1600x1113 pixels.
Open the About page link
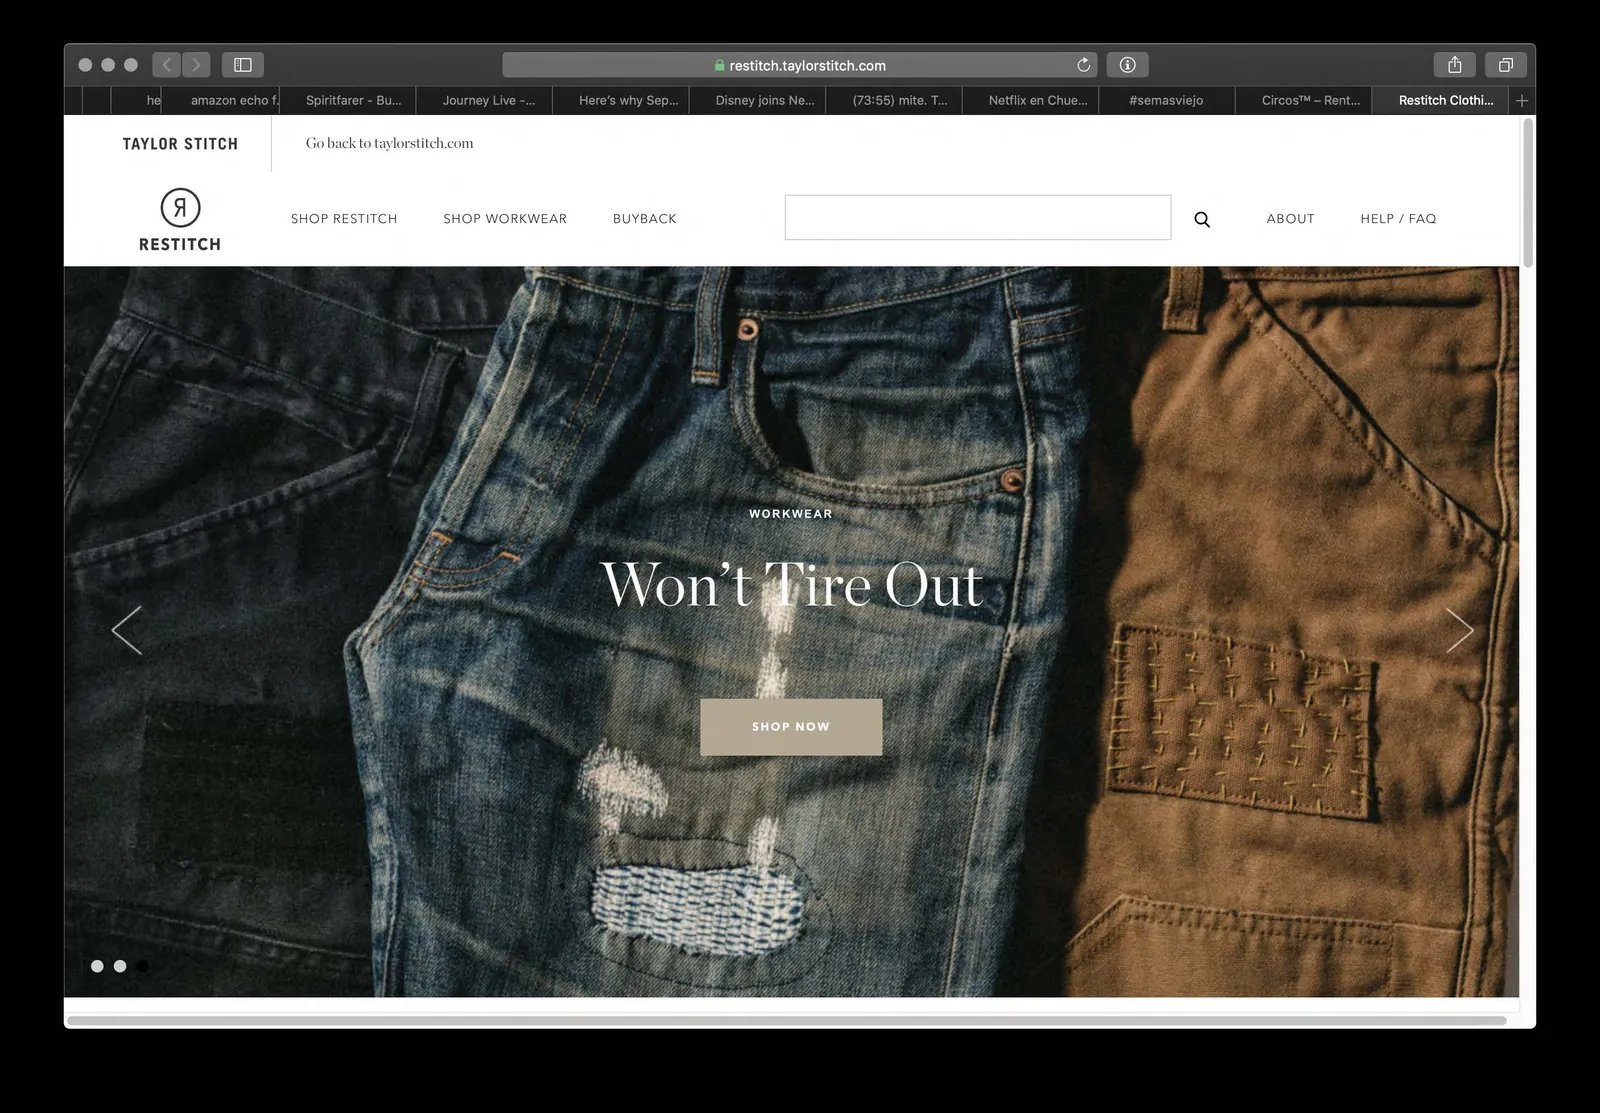(x=1290, y=219)
